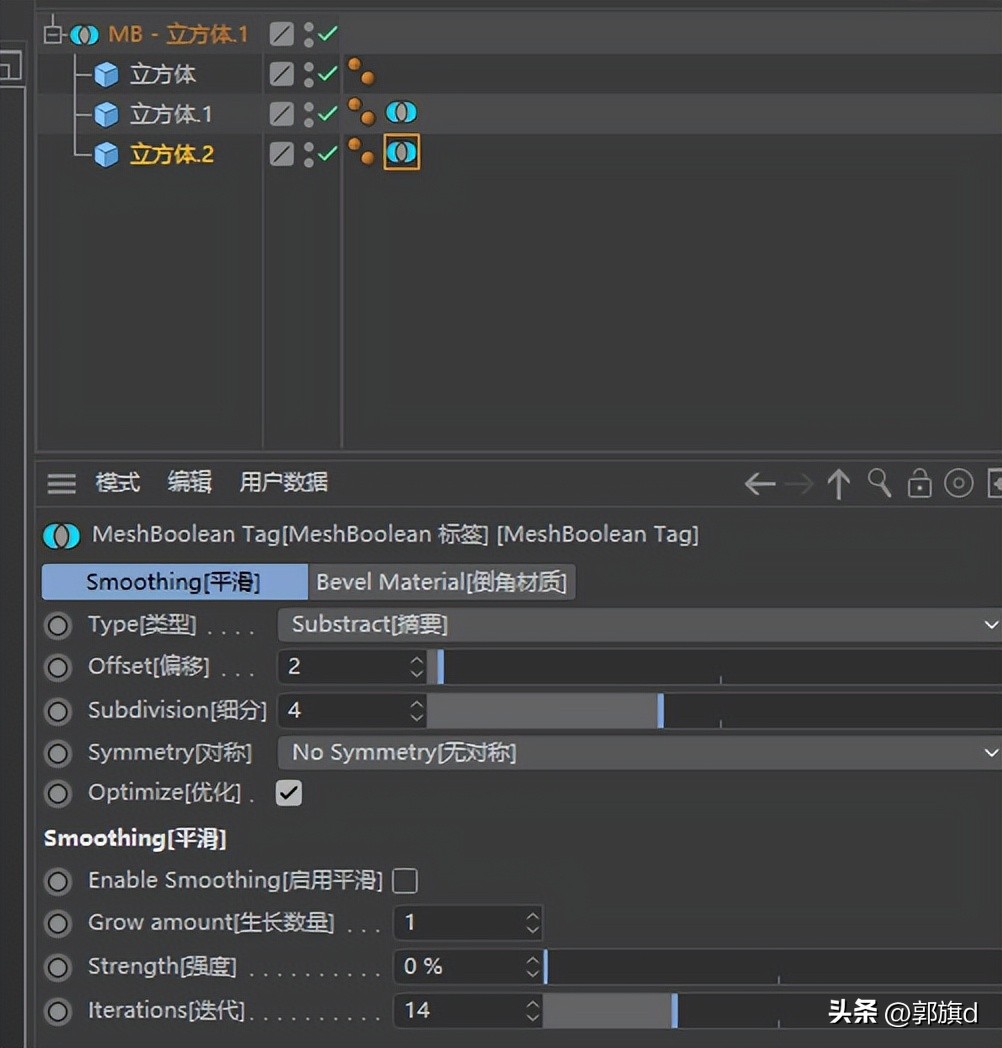The width and height of the screenshot is (1002, 1048).
Task: Click the back navigation arrow
Action: [759, 483]
